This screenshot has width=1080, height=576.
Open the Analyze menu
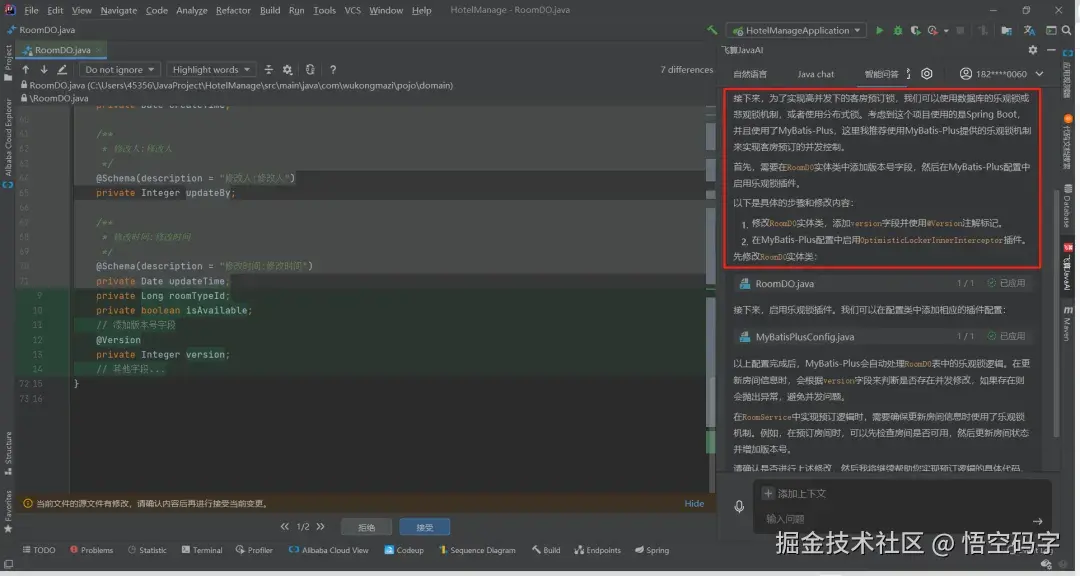coord(191,10)
